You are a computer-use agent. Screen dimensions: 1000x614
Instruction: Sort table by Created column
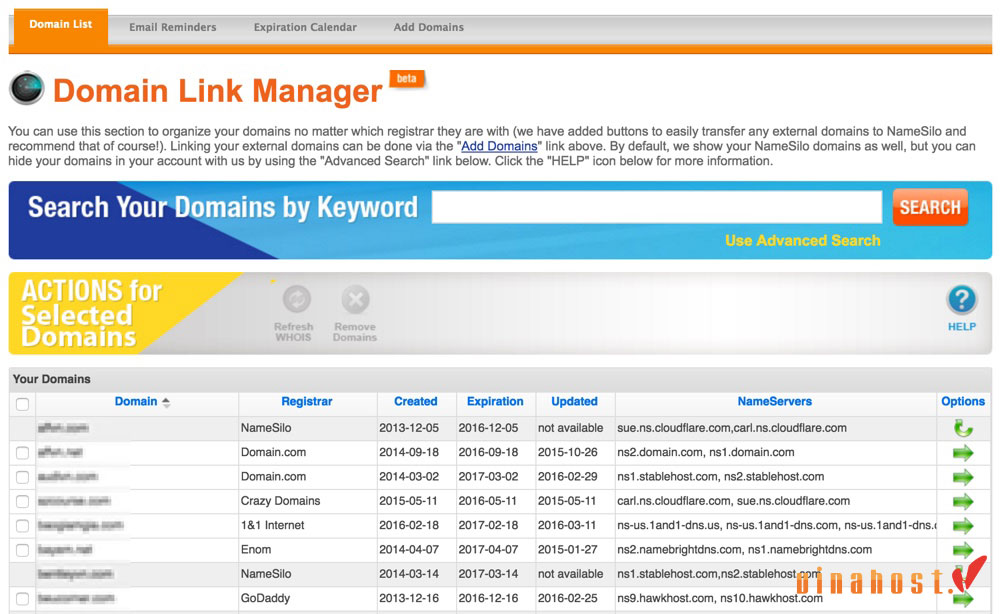[416, 402]
